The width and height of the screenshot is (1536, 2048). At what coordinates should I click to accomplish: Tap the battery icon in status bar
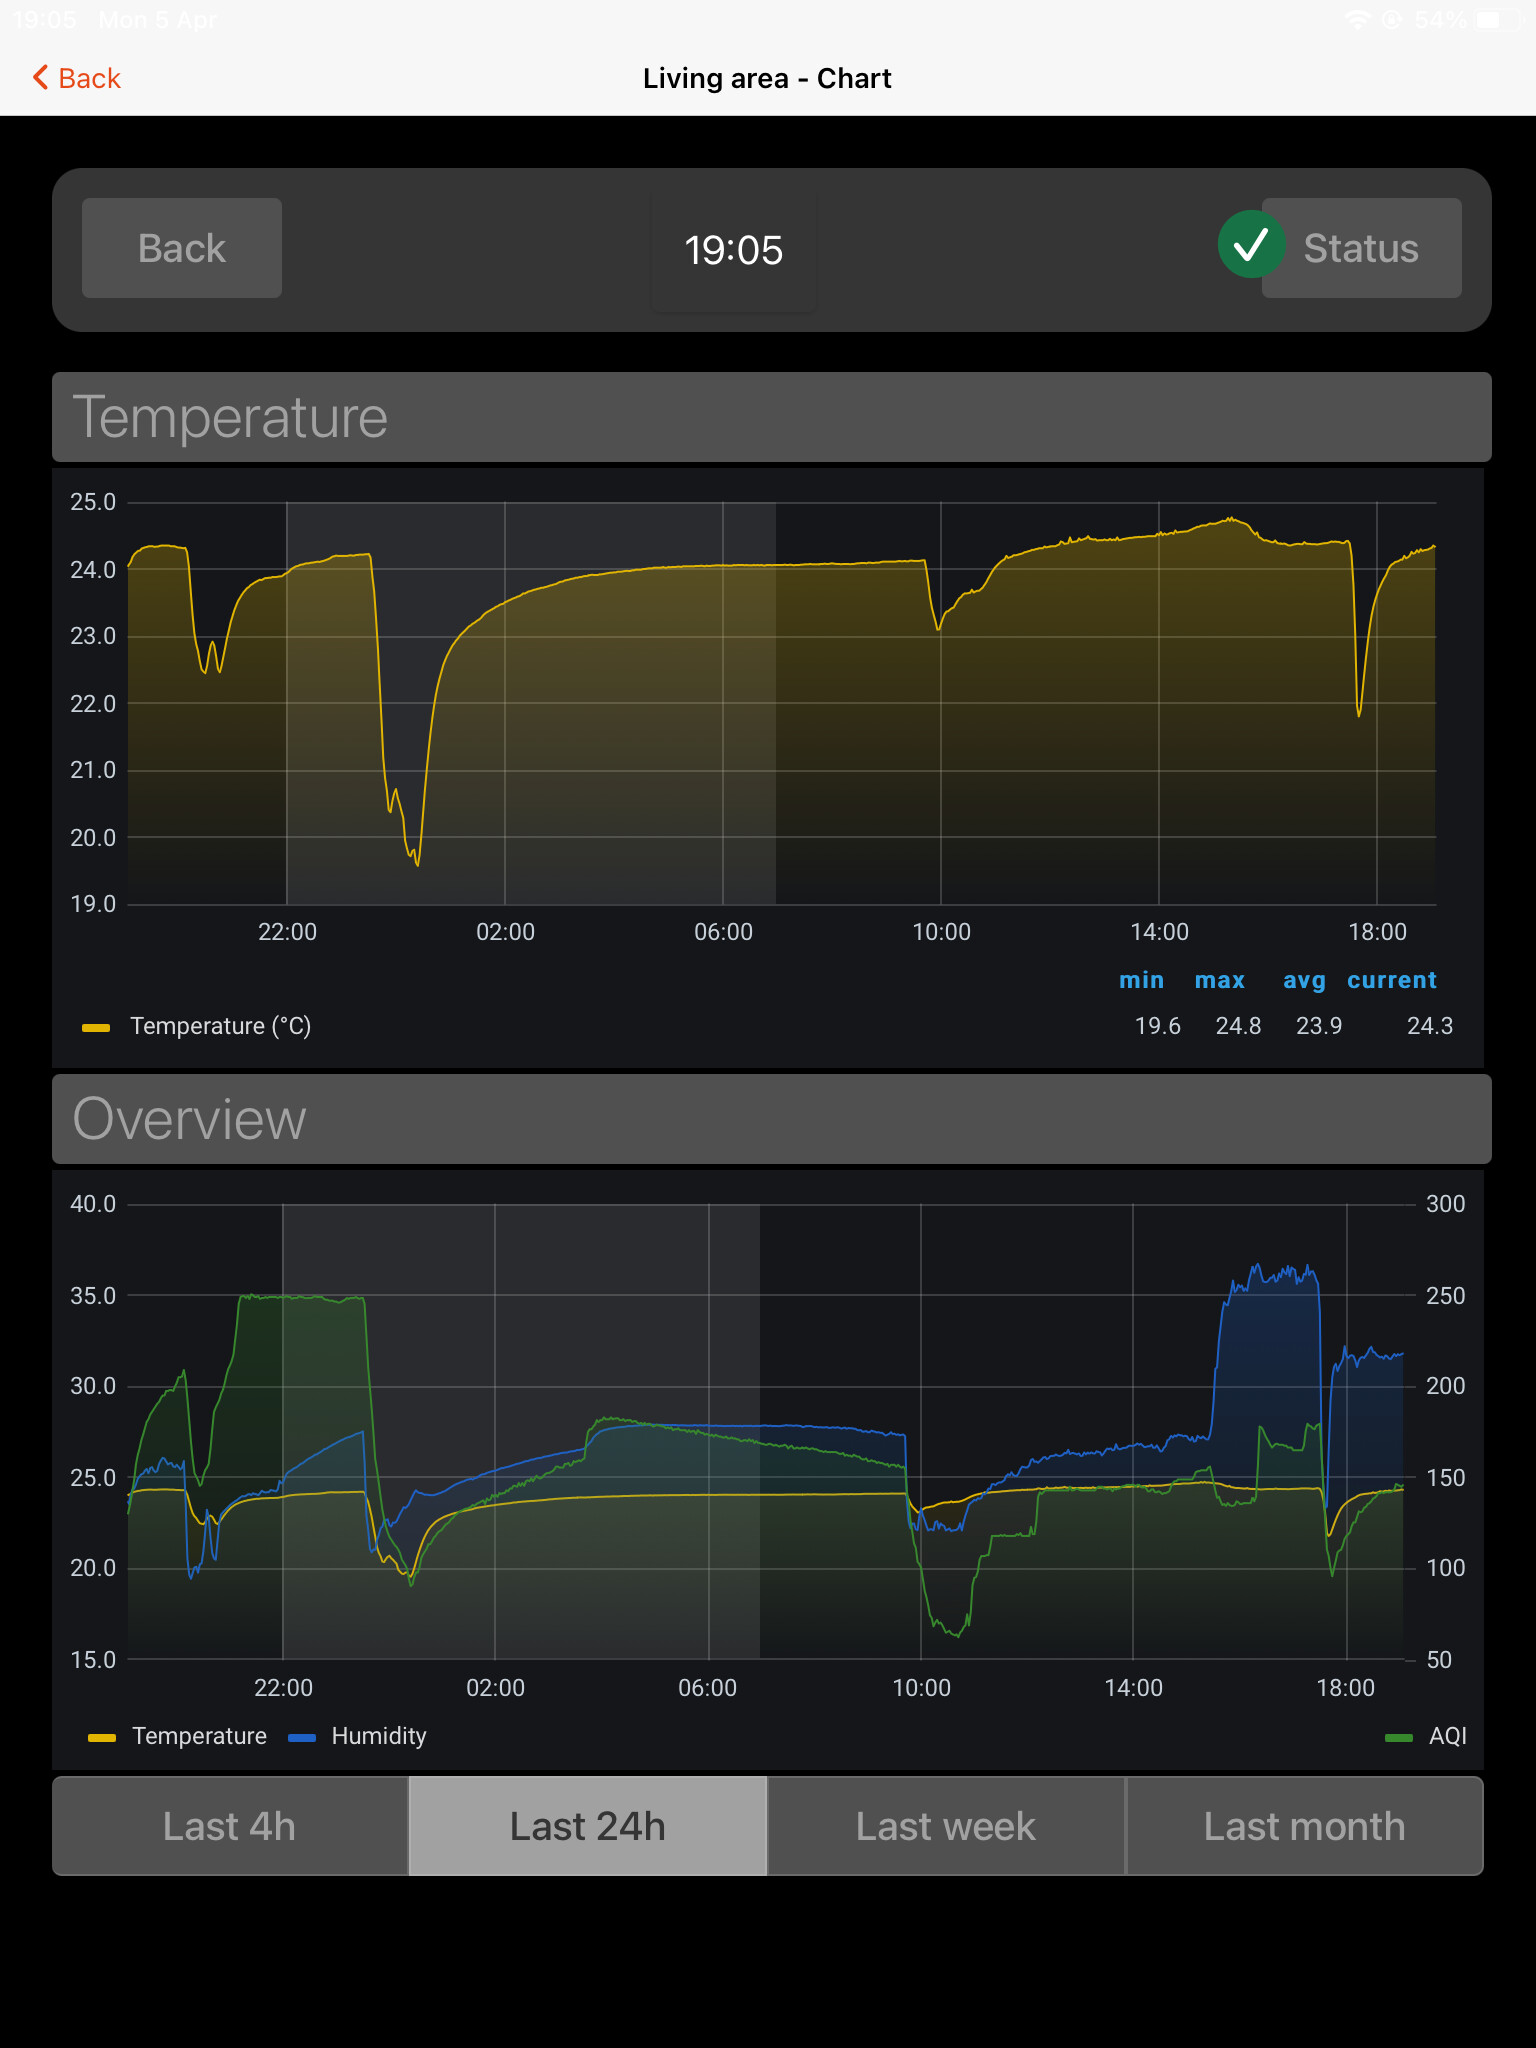tap(1498, 20)
